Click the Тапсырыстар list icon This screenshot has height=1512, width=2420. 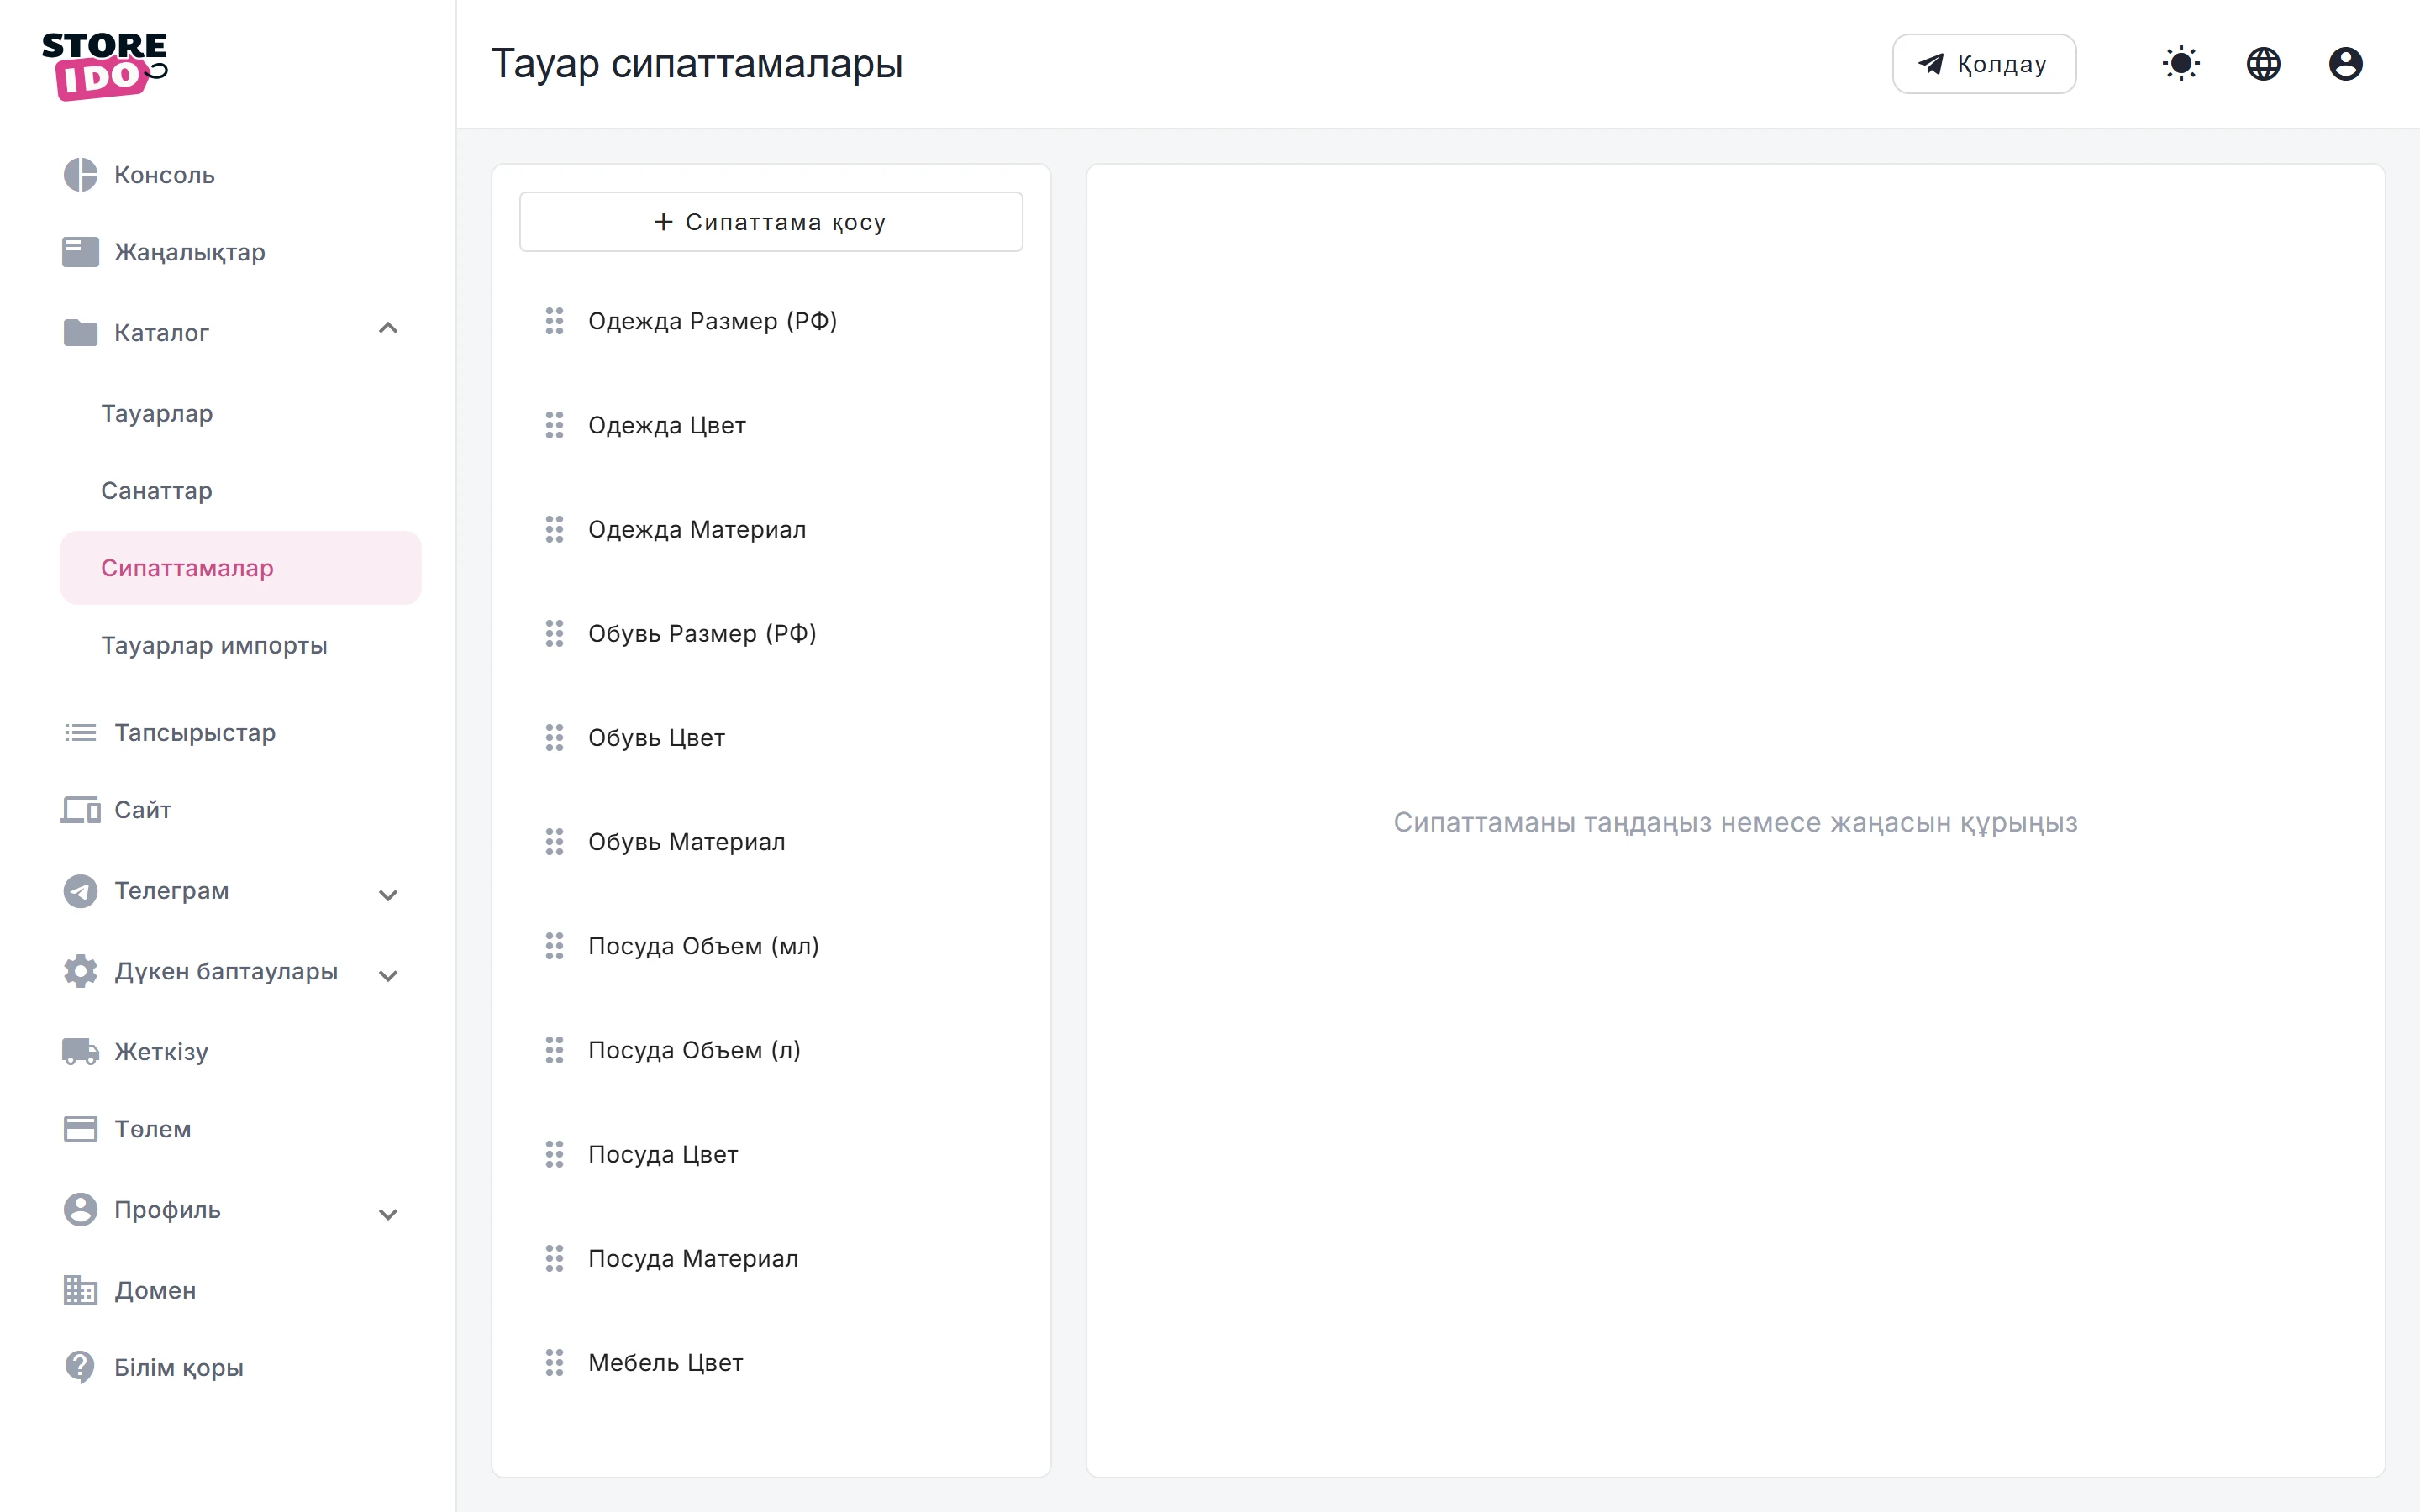point(80,733)
